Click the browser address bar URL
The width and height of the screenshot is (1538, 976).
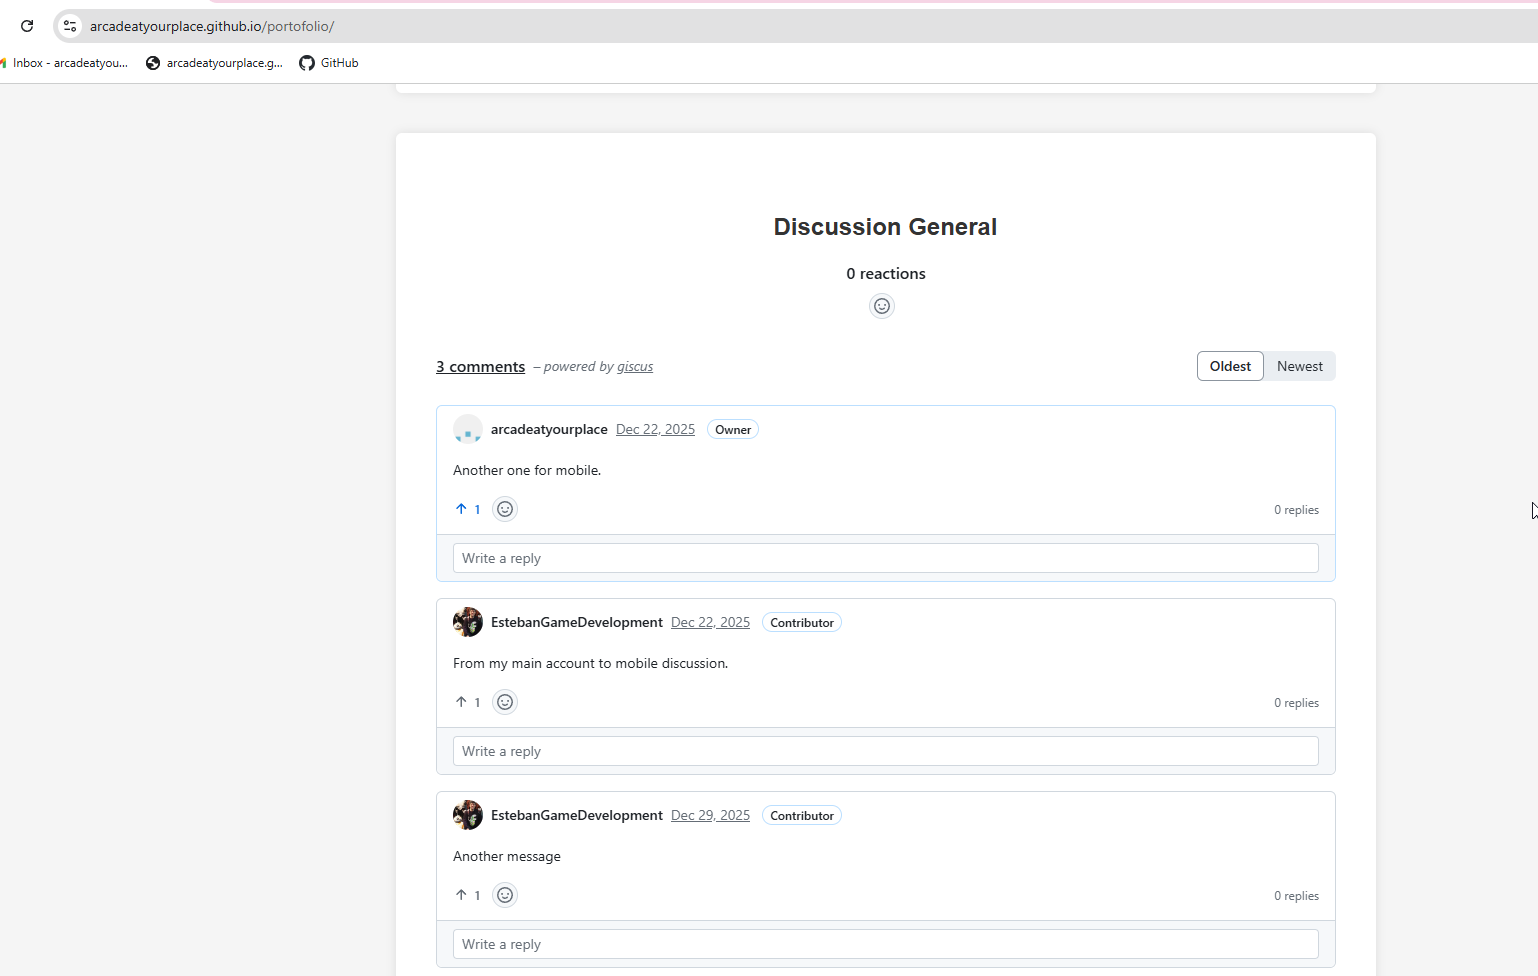[212, 26]
